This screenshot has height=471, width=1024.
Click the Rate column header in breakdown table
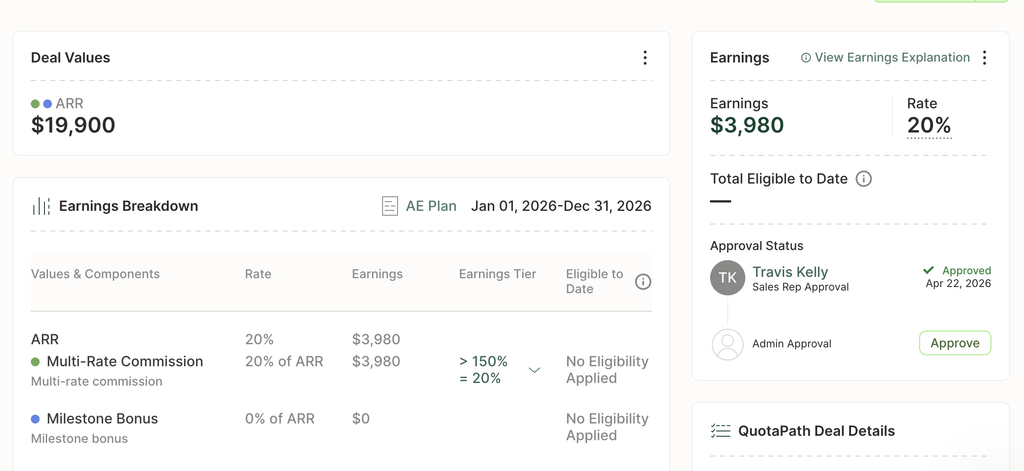(x=258, y=274)
